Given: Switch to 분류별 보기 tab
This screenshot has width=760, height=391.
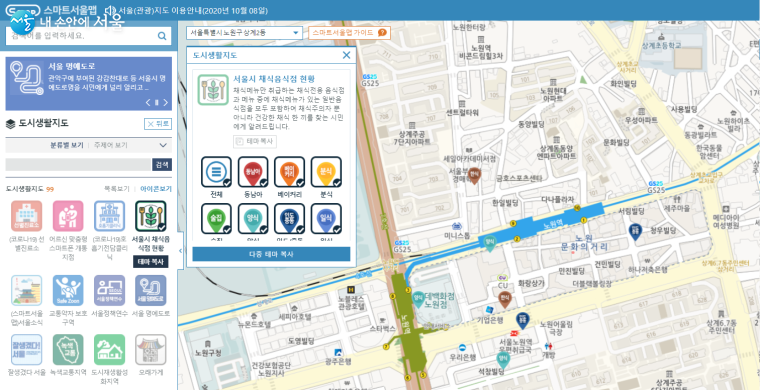Looking at the screenshot, I should [x=67, y=145].
